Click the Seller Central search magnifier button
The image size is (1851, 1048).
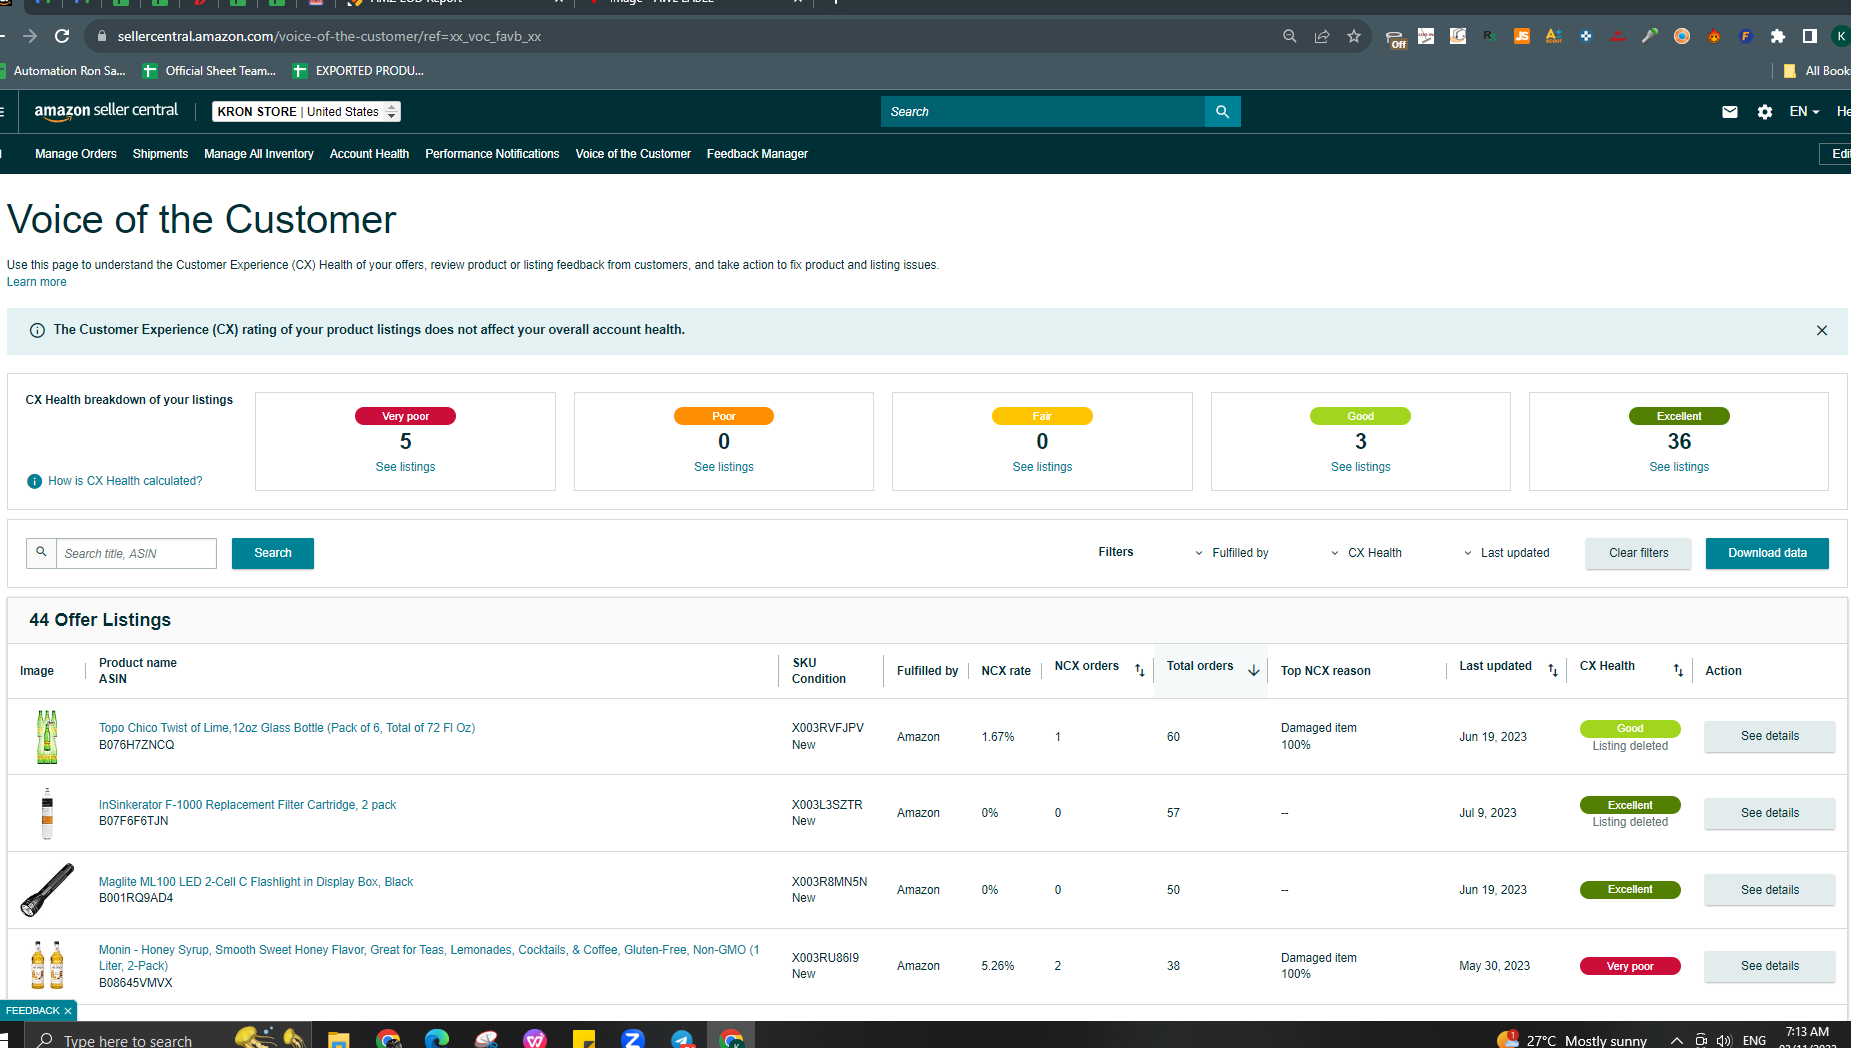tap(1222, 112)
